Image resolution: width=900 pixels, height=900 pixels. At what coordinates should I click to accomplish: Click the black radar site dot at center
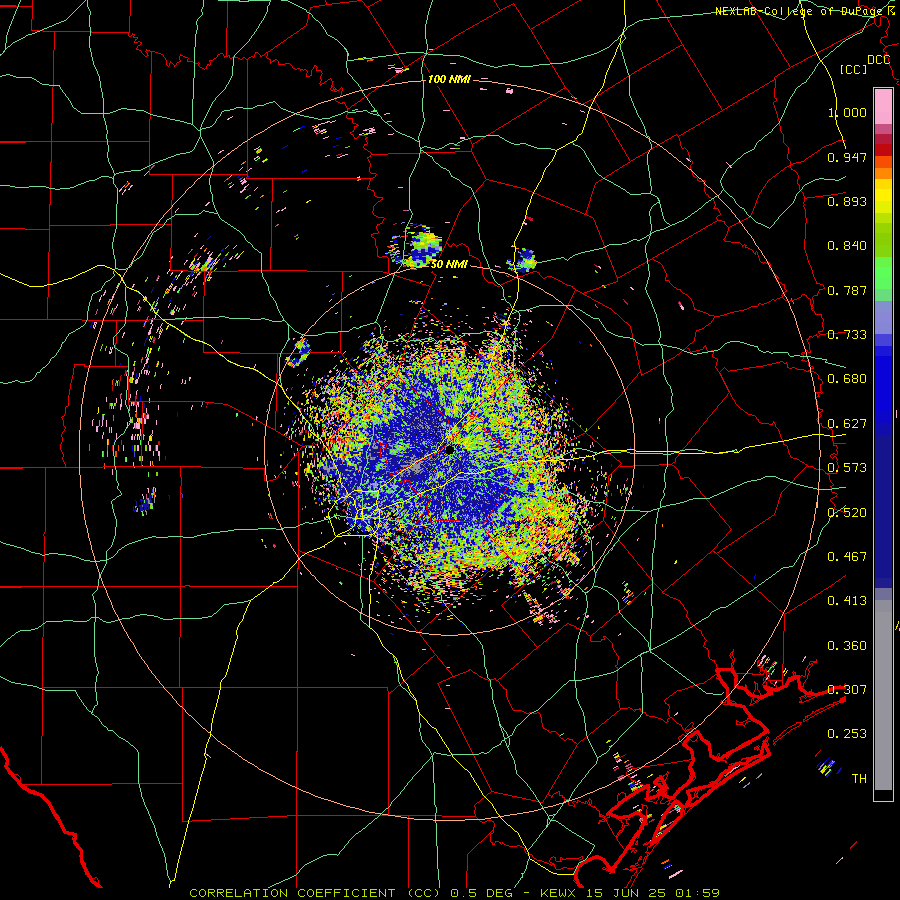click(x=450, y=449)
